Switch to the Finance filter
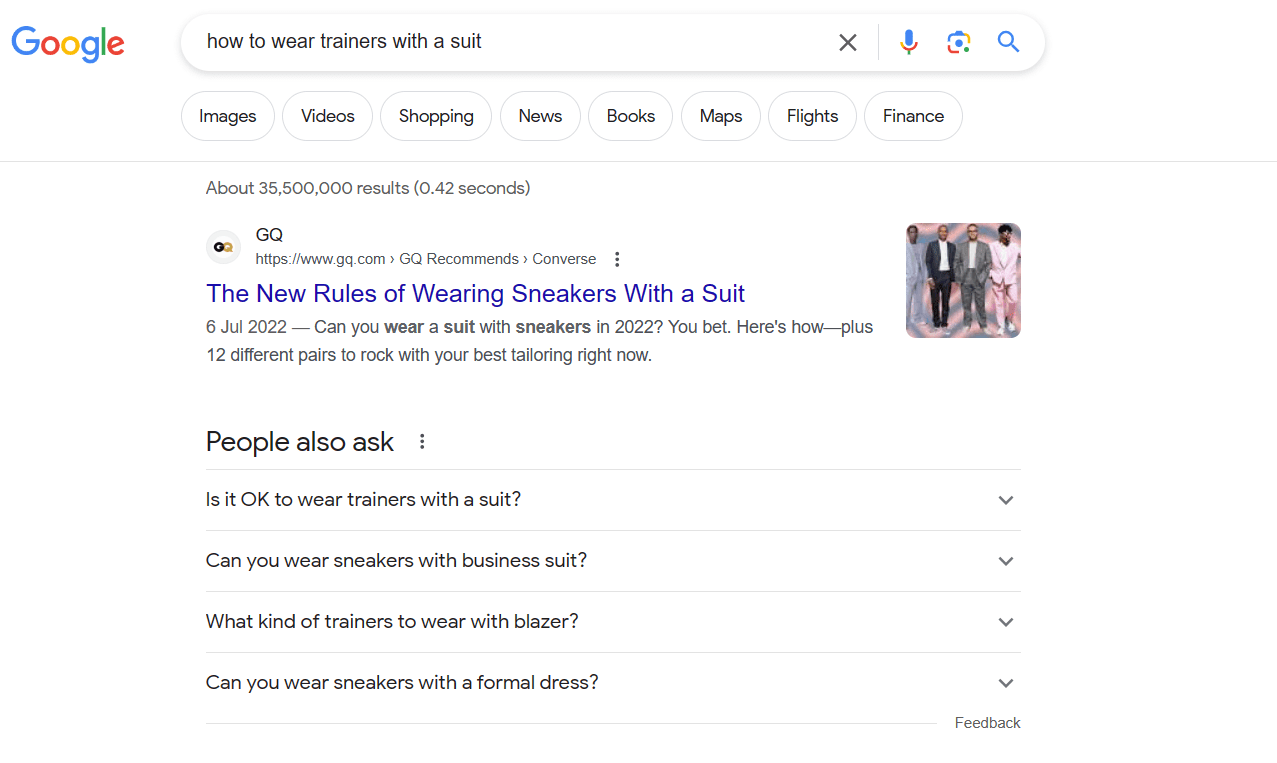 point(913,116)
